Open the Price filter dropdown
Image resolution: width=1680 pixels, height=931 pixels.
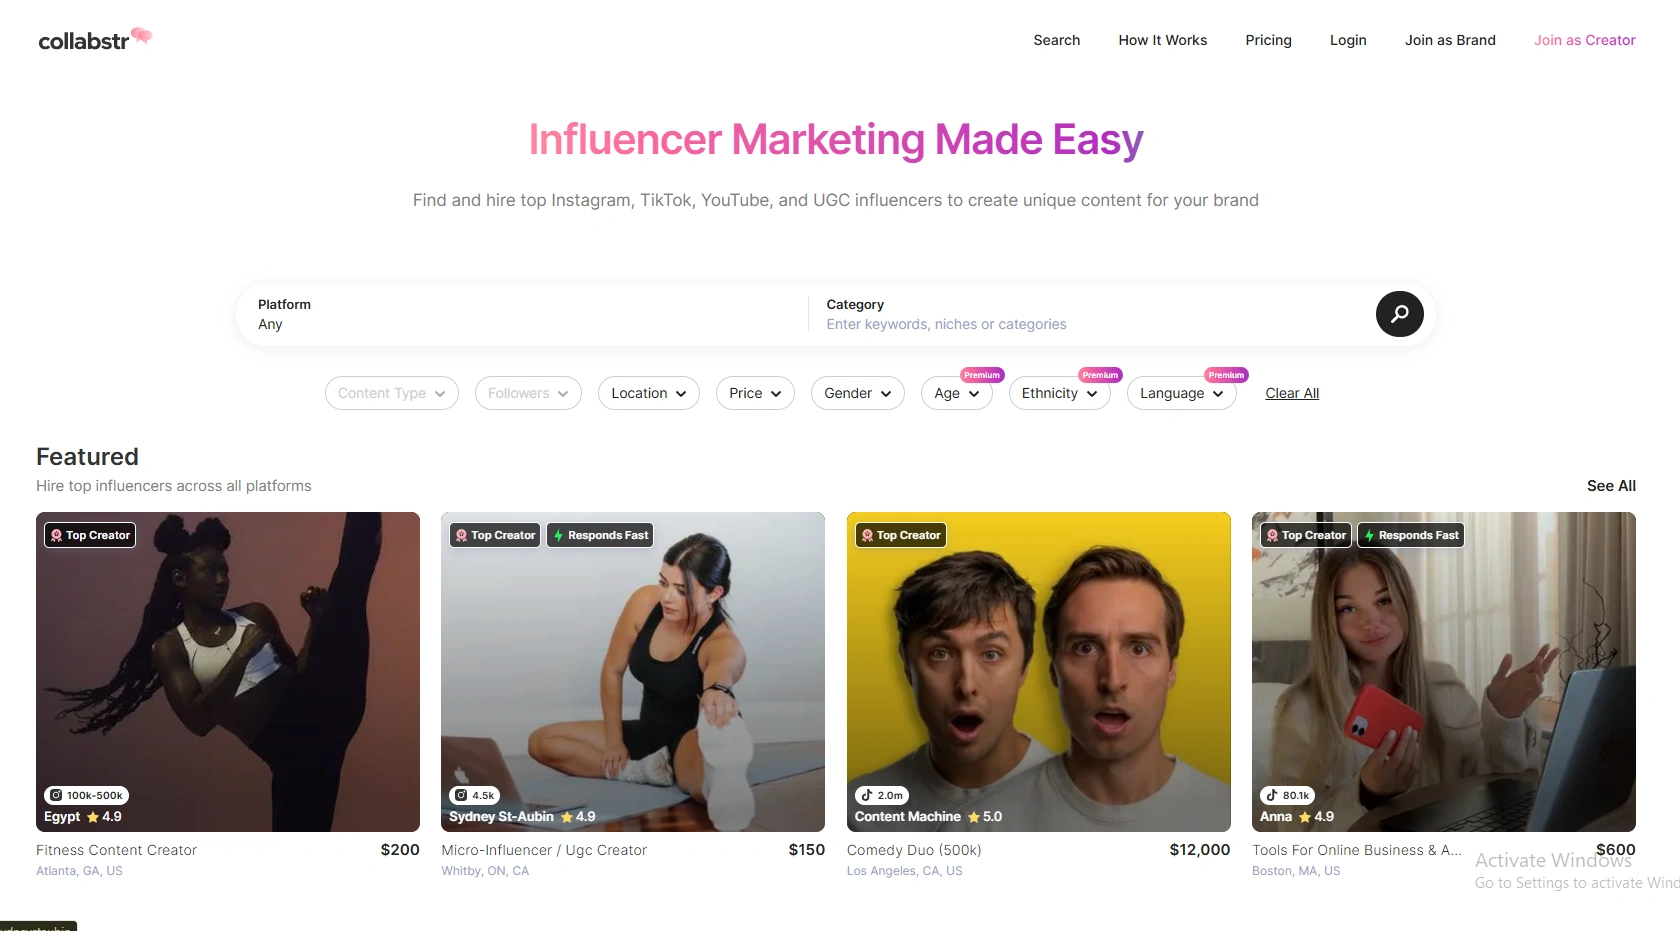pos(755,393)
